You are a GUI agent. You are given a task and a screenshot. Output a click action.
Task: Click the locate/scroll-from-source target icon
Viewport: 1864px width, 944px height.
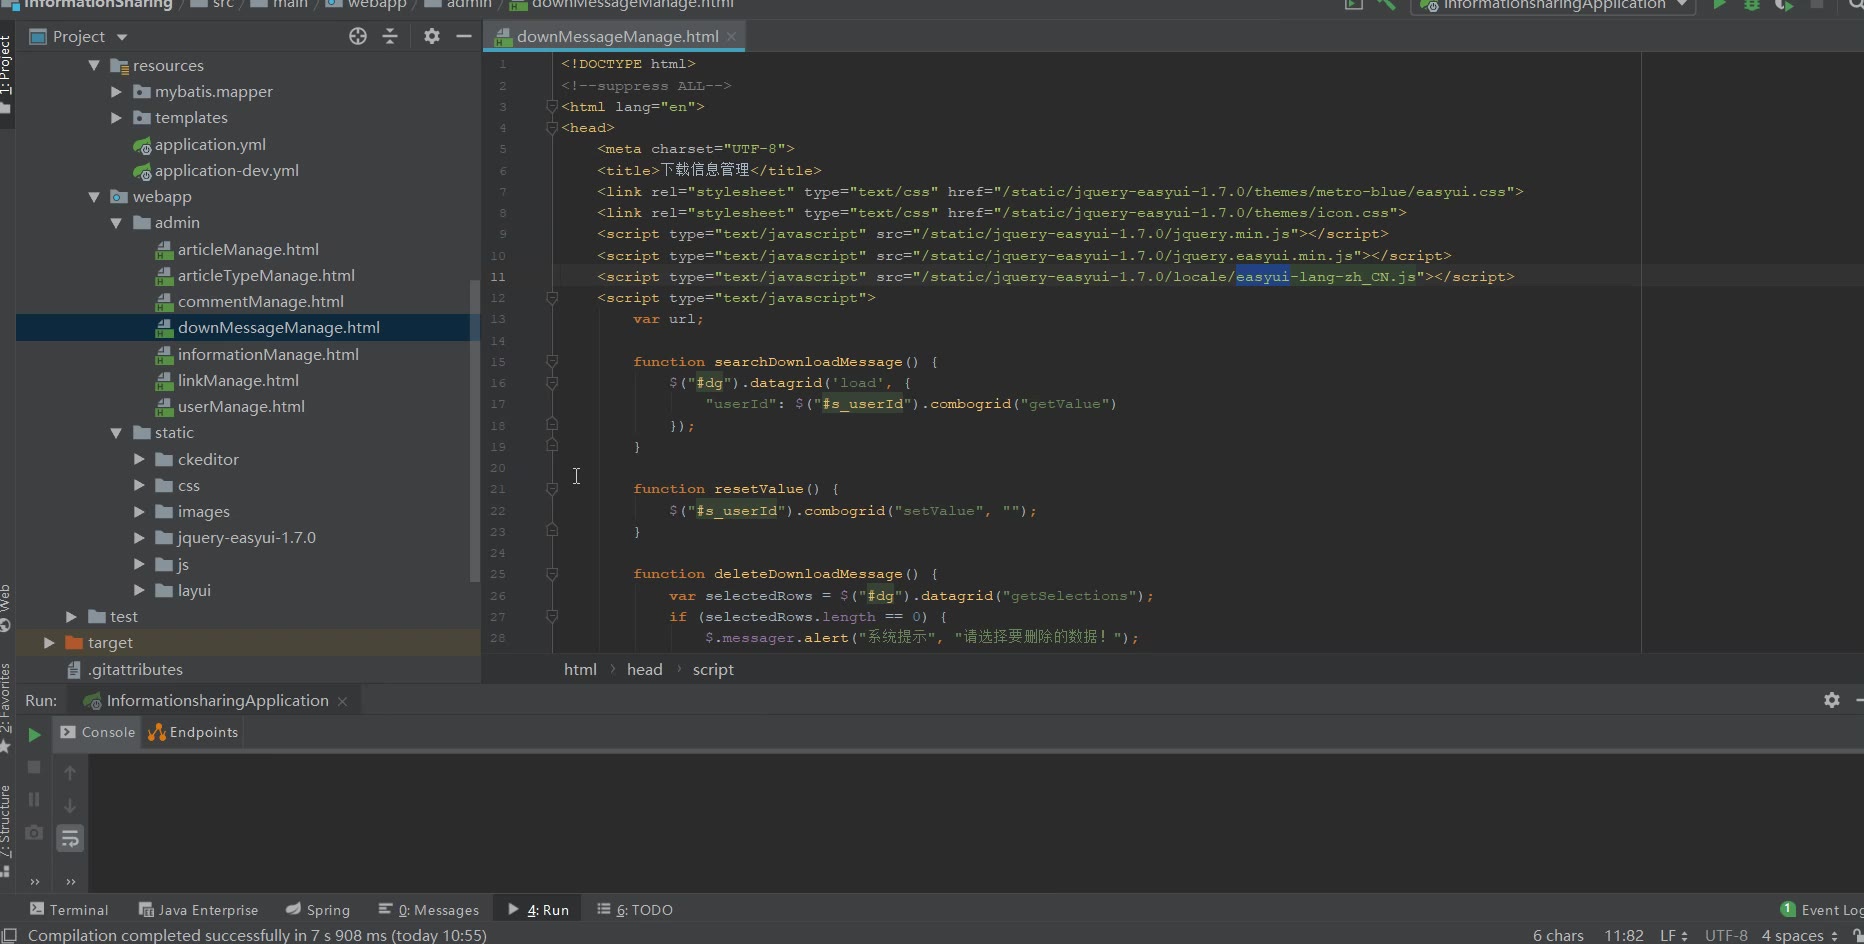click(358, 36)
